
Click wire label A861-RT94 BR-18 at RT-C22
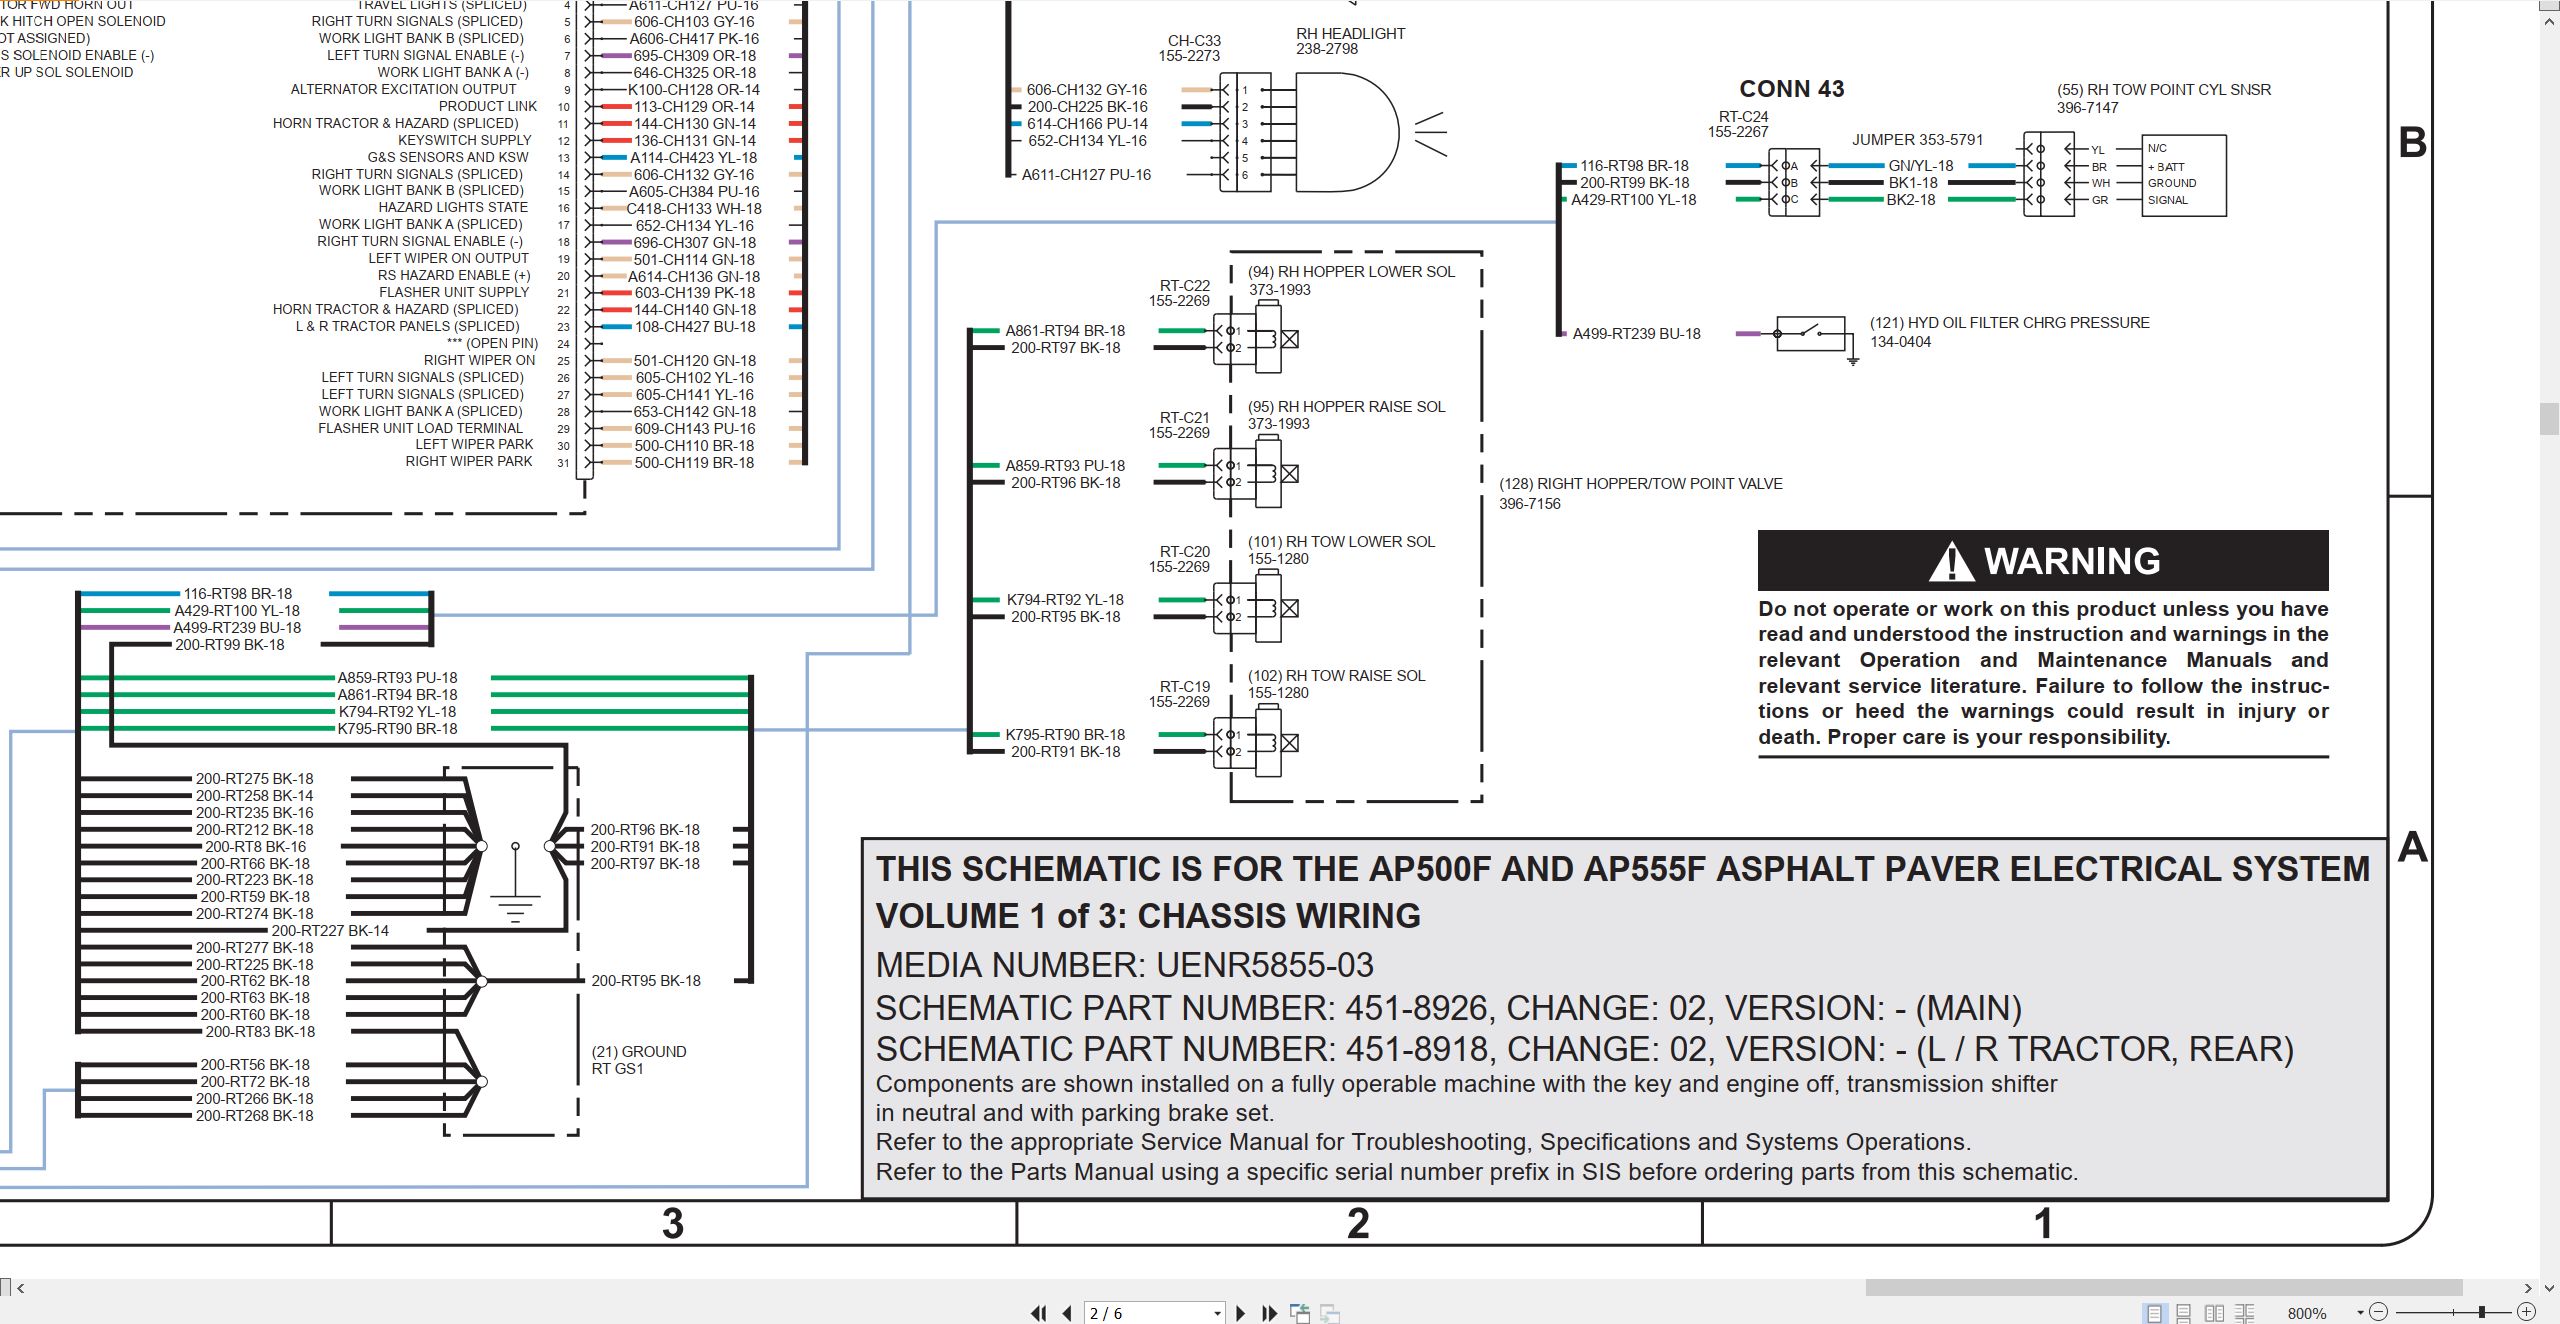(x=1065, y=331)
